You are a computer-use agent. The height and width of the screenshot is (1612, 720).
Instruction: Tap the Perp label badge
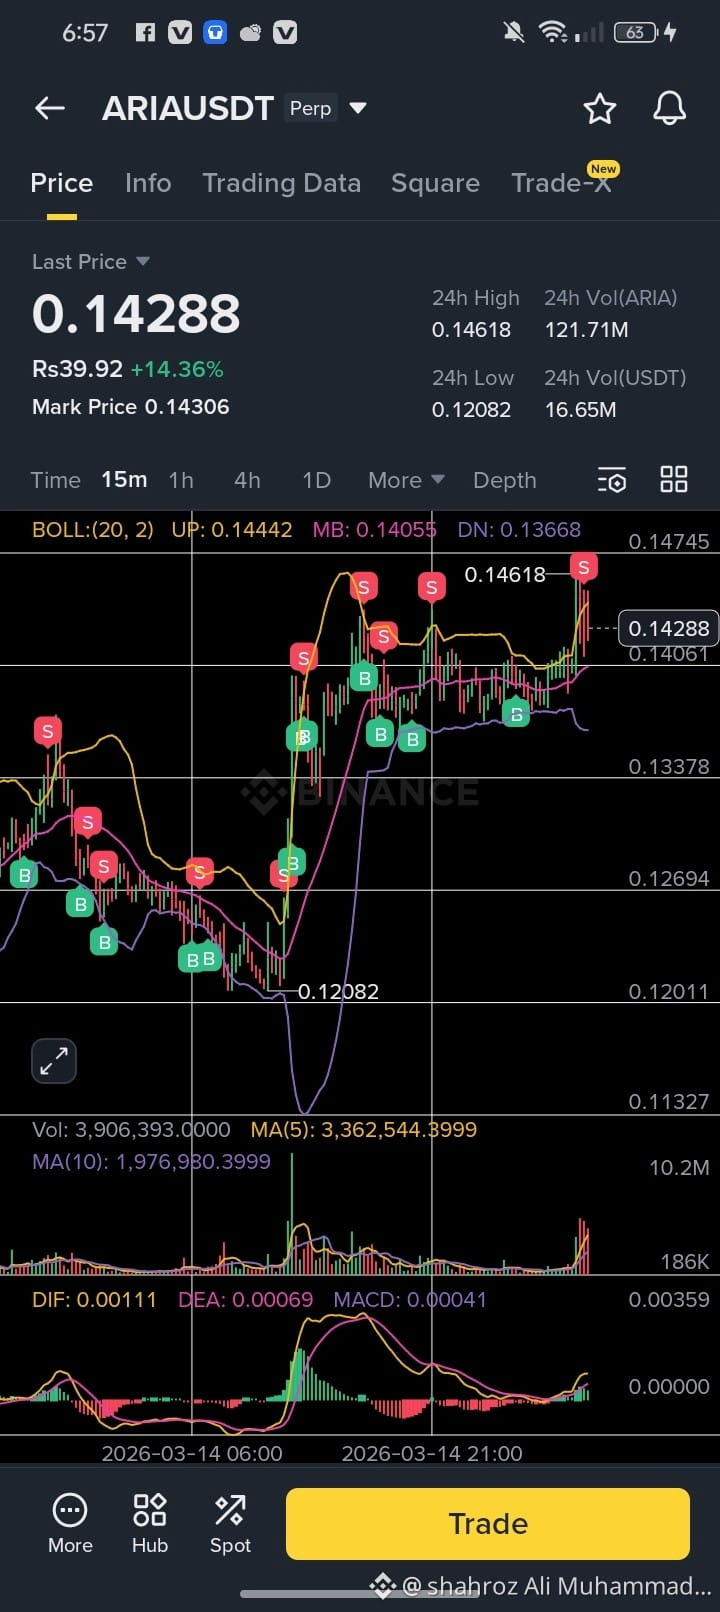coord(310,108)
